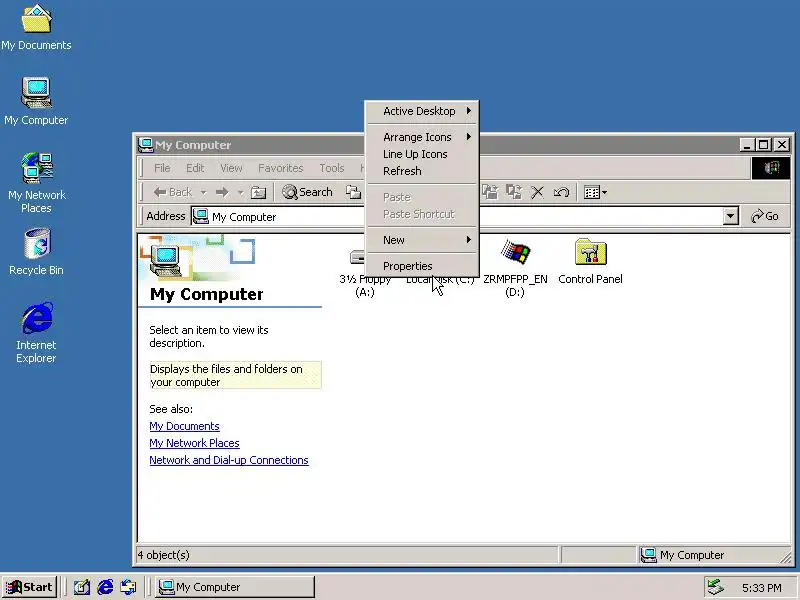Select the Recycle Bin desktop icon

tap(36, 252)
